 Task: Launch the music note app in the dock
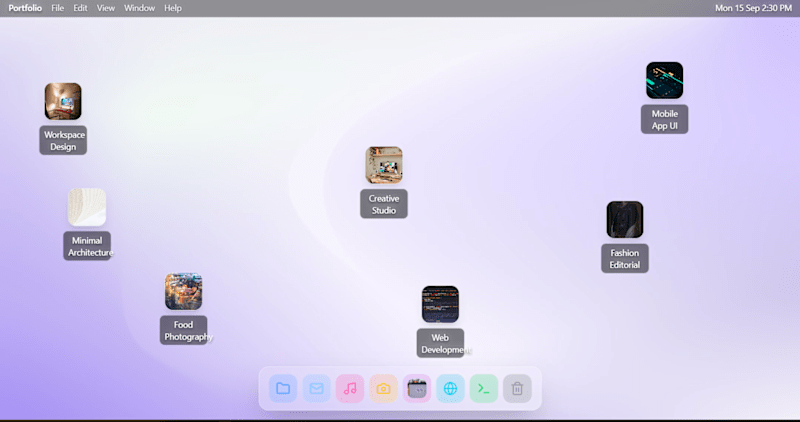coord(350,388)
